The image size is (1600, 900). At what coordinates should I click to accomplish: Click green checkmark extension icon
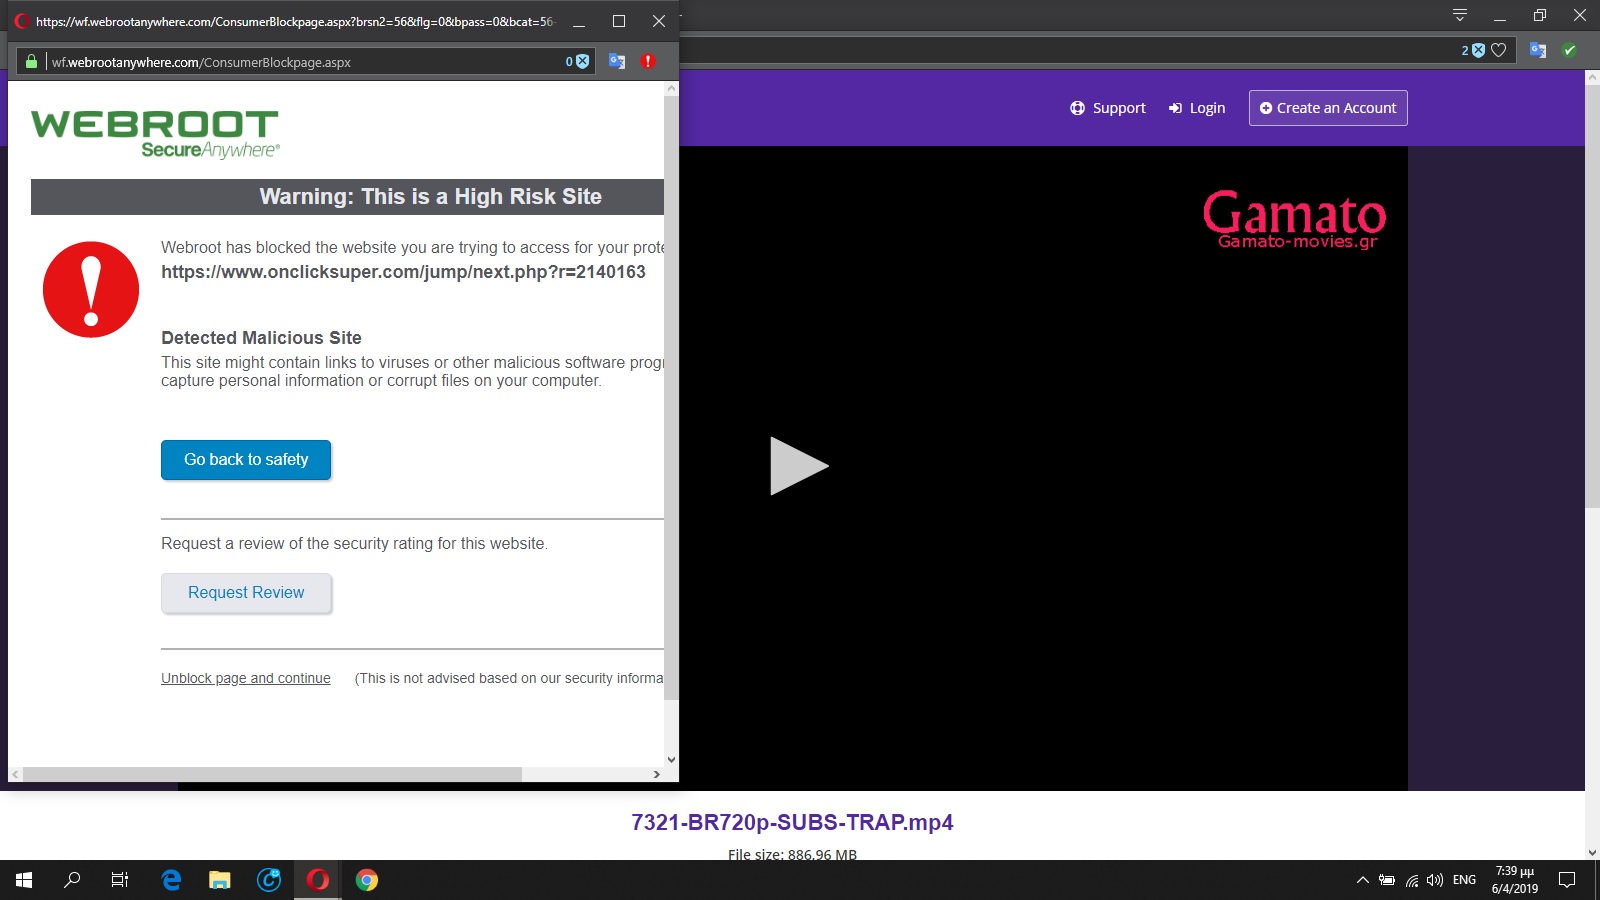1569,50
